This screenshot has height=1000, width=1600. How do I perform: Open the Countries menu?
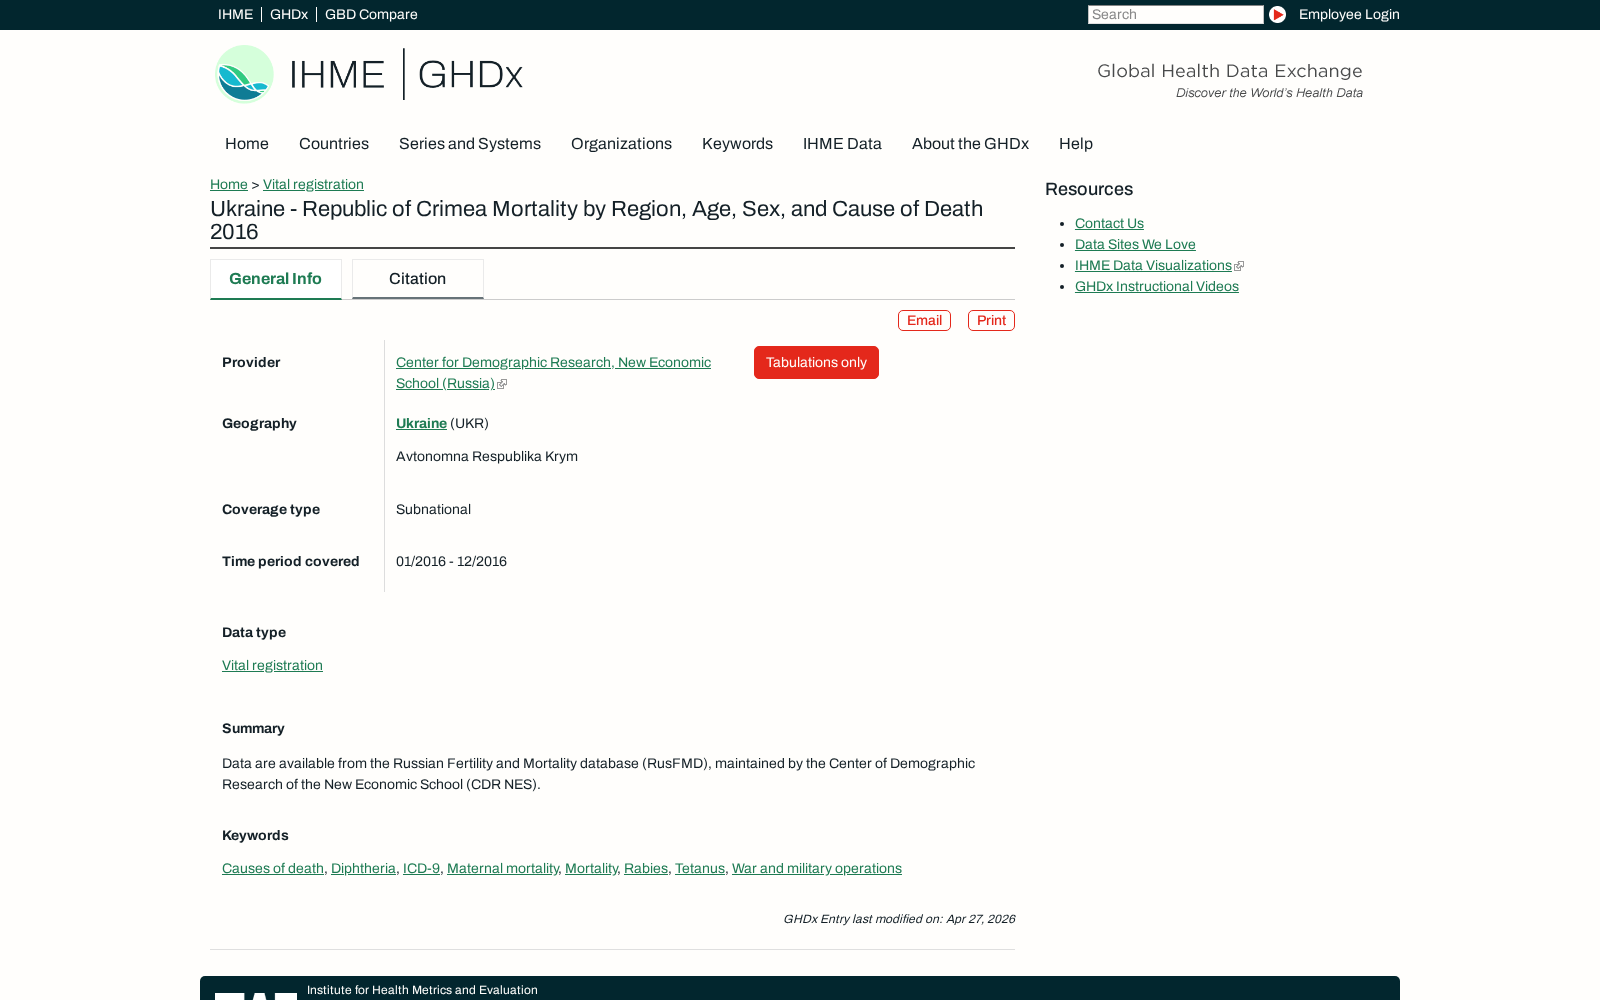pyautogui.click(x=334, y=144)
